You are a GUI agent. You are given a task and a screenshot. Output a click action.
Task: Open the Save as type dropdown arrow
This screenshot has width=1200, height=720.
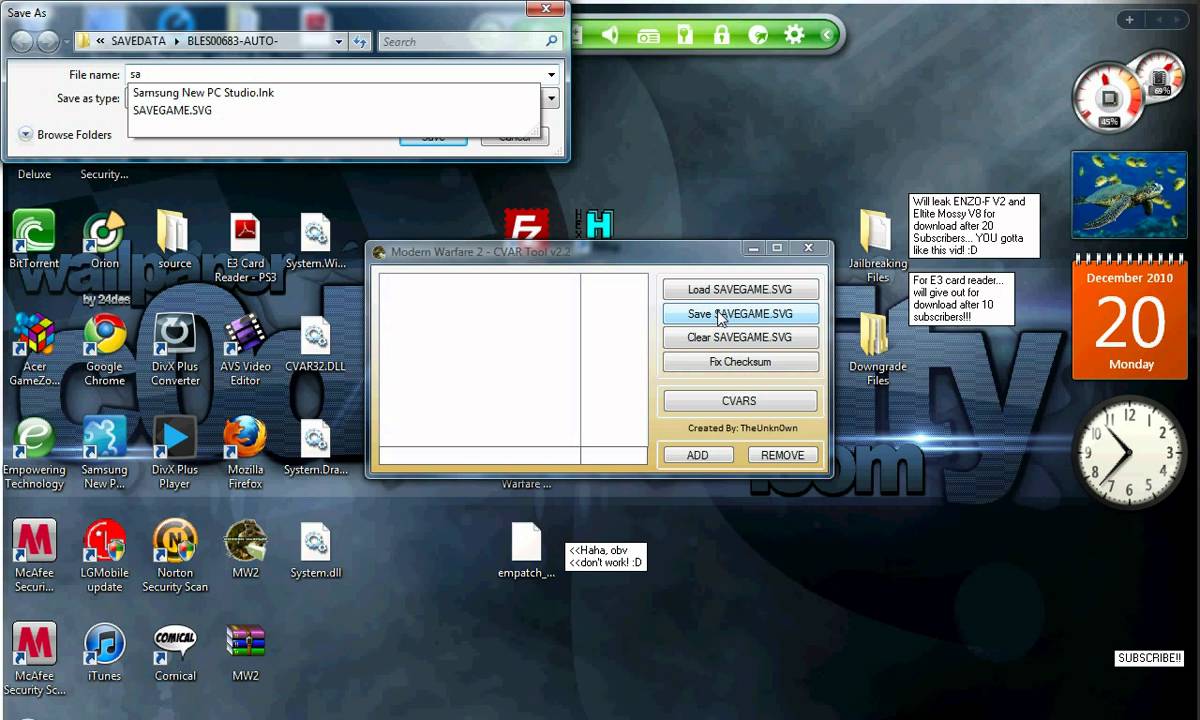tap(550, 98)
